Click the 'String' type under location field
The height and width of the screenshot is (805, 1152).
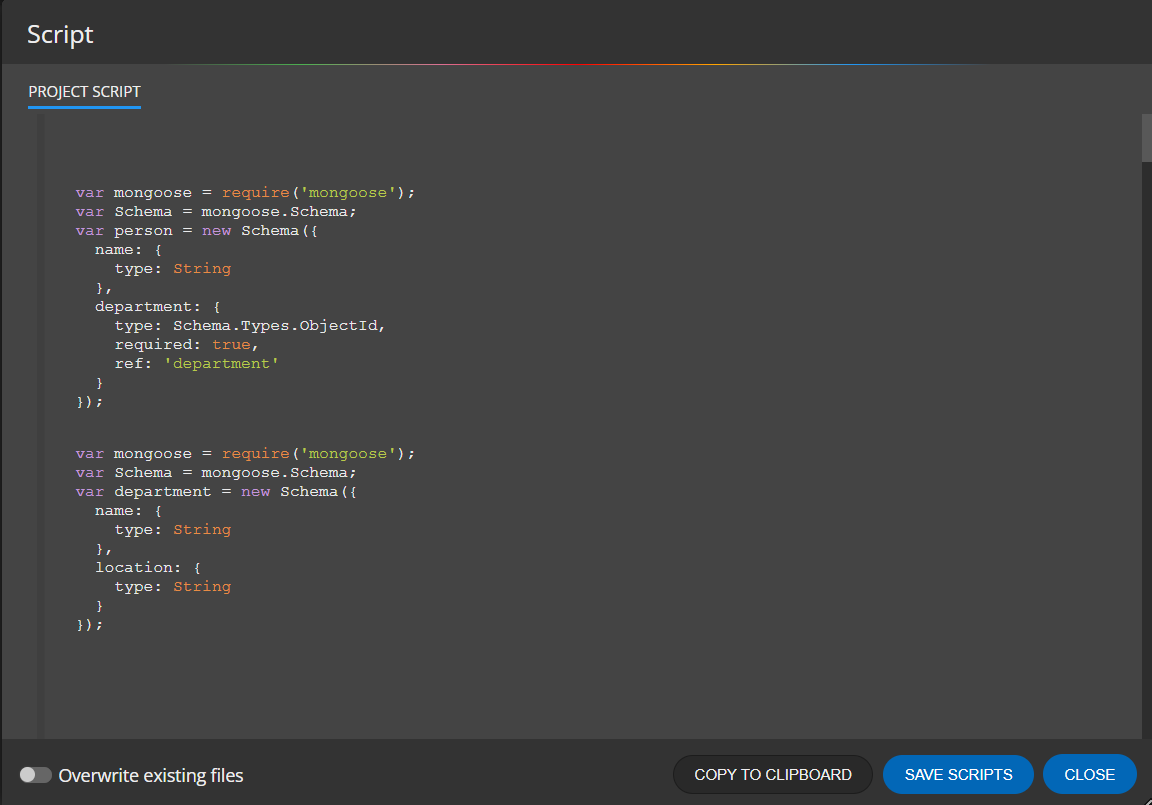[202, 586]
